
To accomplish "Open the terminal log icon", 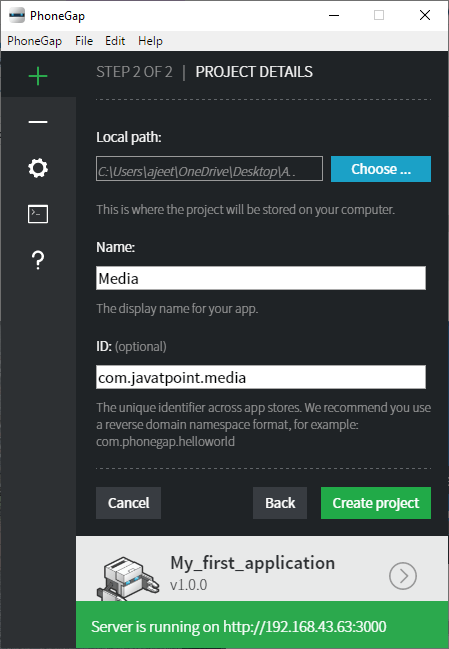I will point(38,214).
